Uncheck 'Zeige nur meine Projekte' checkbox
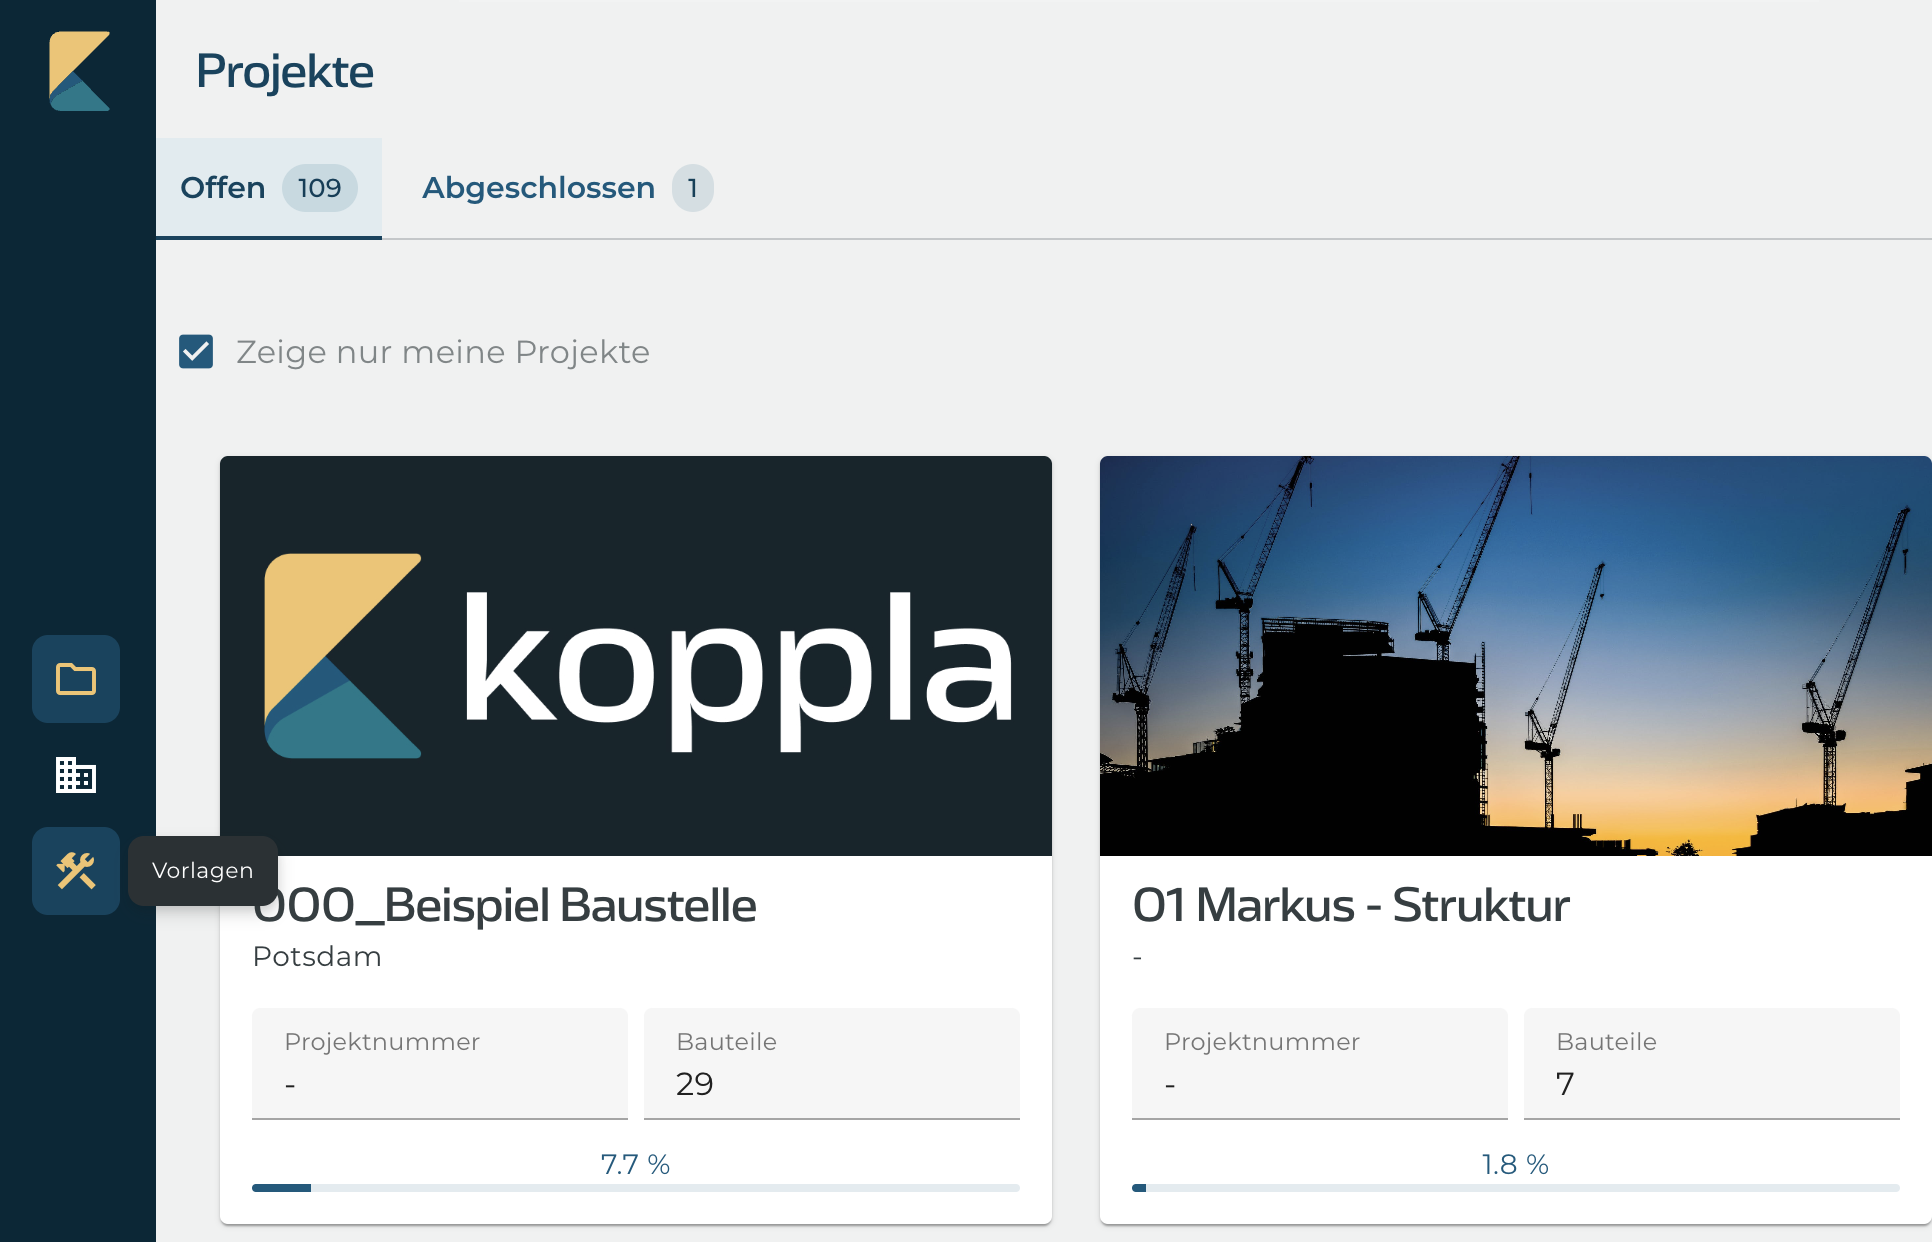The image size is (1932, 1242). click(196, 352)
